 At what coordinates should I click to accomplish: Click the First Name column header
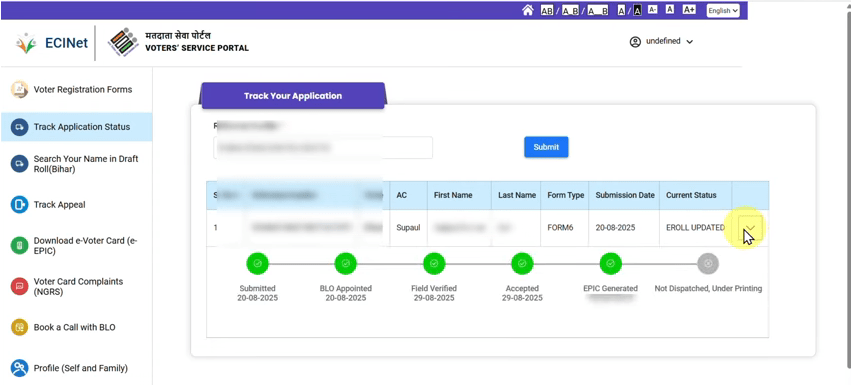point(459,195)
